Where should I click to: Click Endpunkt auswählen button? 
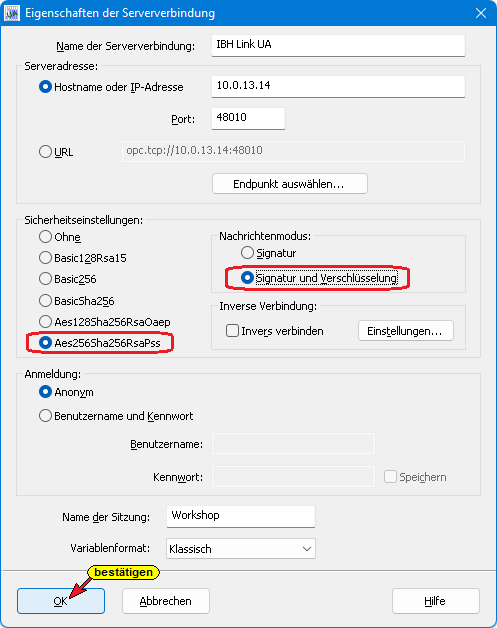(290, 184)
